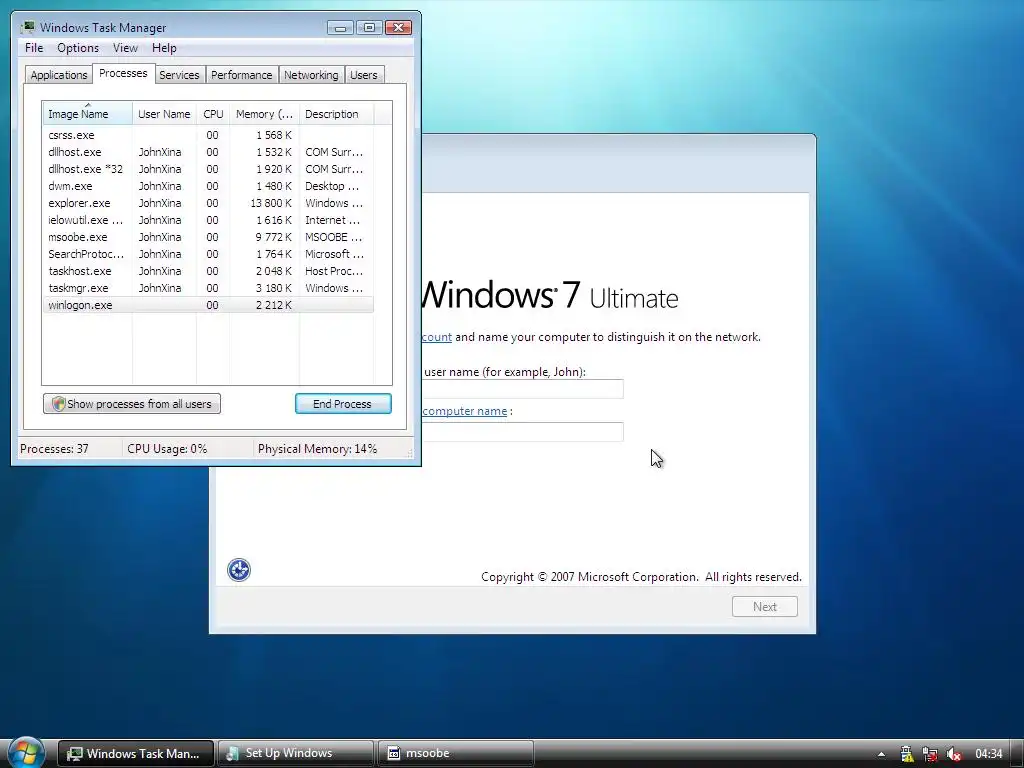
Task: Click the Desktop ... description cell
Action: tap(332, 186)
